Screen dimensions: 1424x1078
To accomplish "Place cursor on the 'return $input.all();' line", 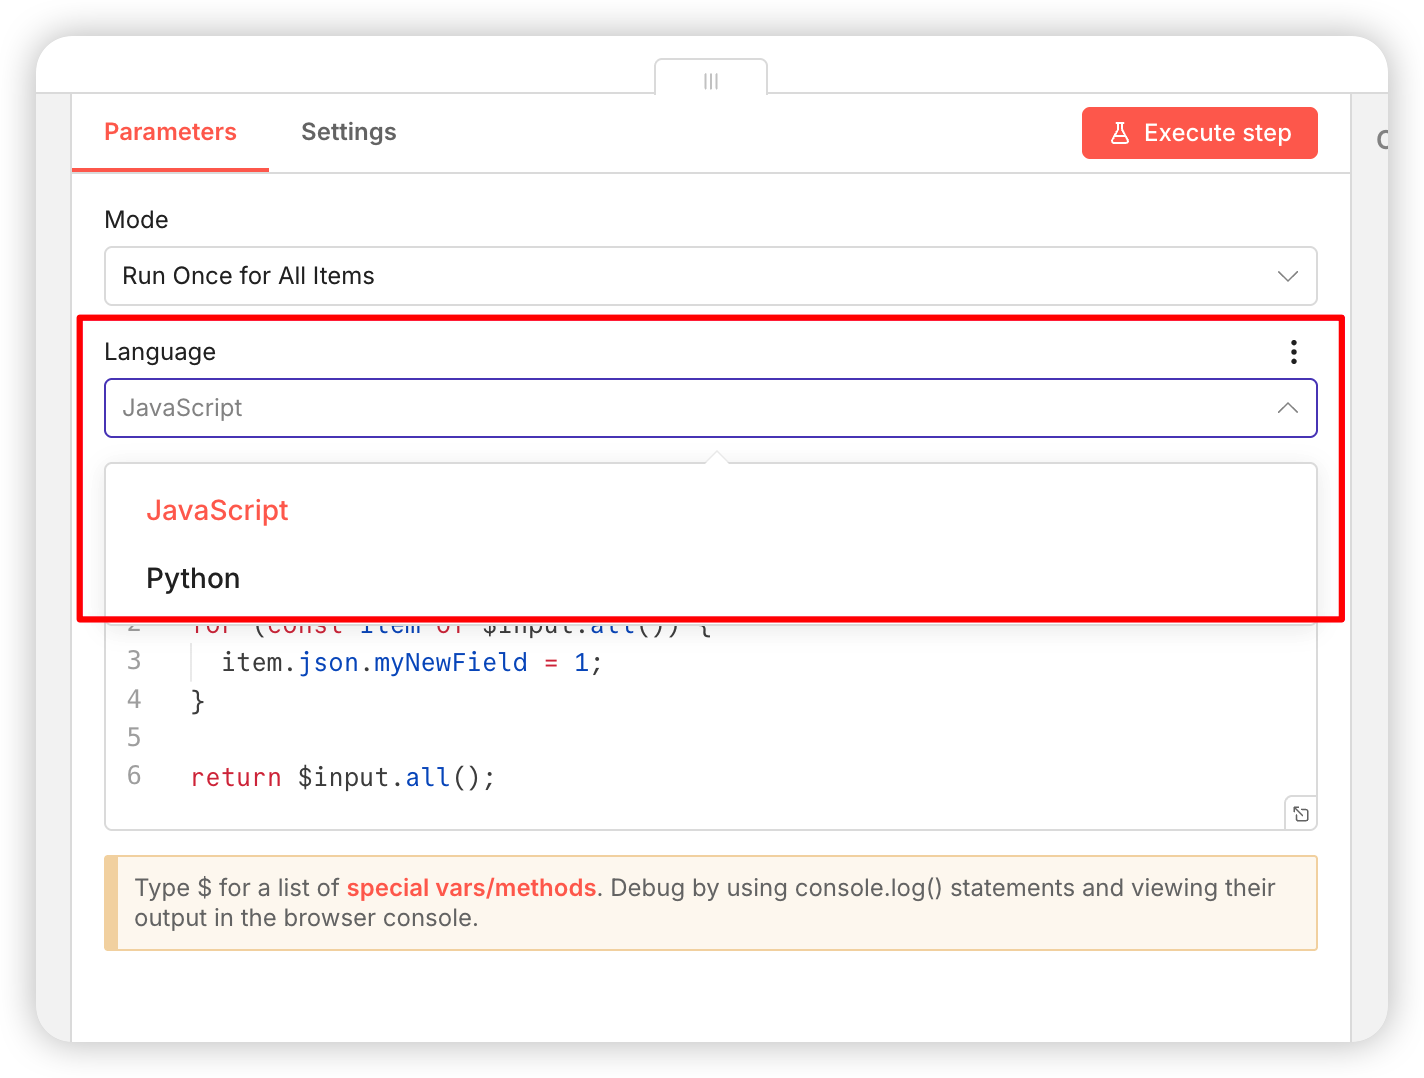I will pos(342,777).
